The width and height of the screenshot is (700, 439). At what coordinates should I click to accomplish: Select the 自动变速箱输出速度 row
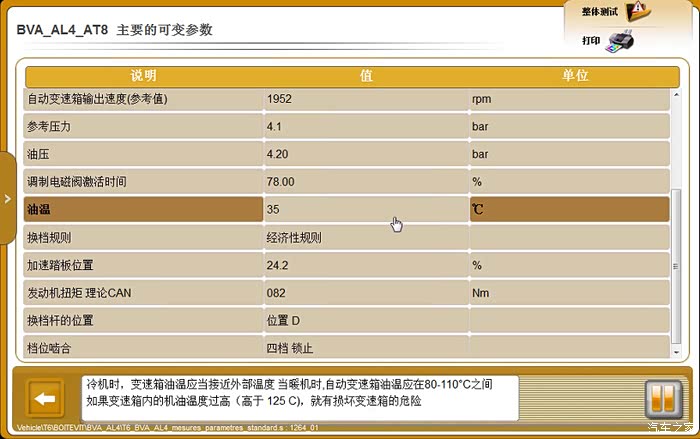[143, 99]
